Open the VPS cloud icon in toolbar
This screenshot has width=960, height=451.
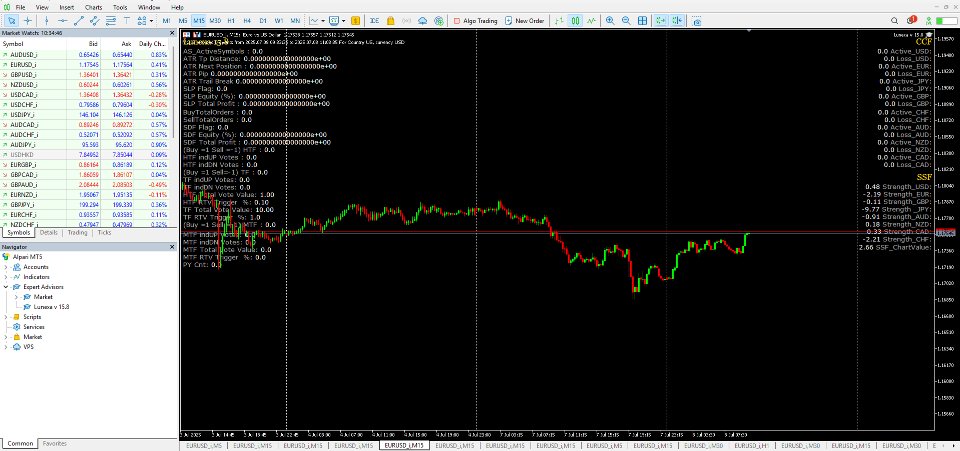pyautogui.click(x=422, y=20)
